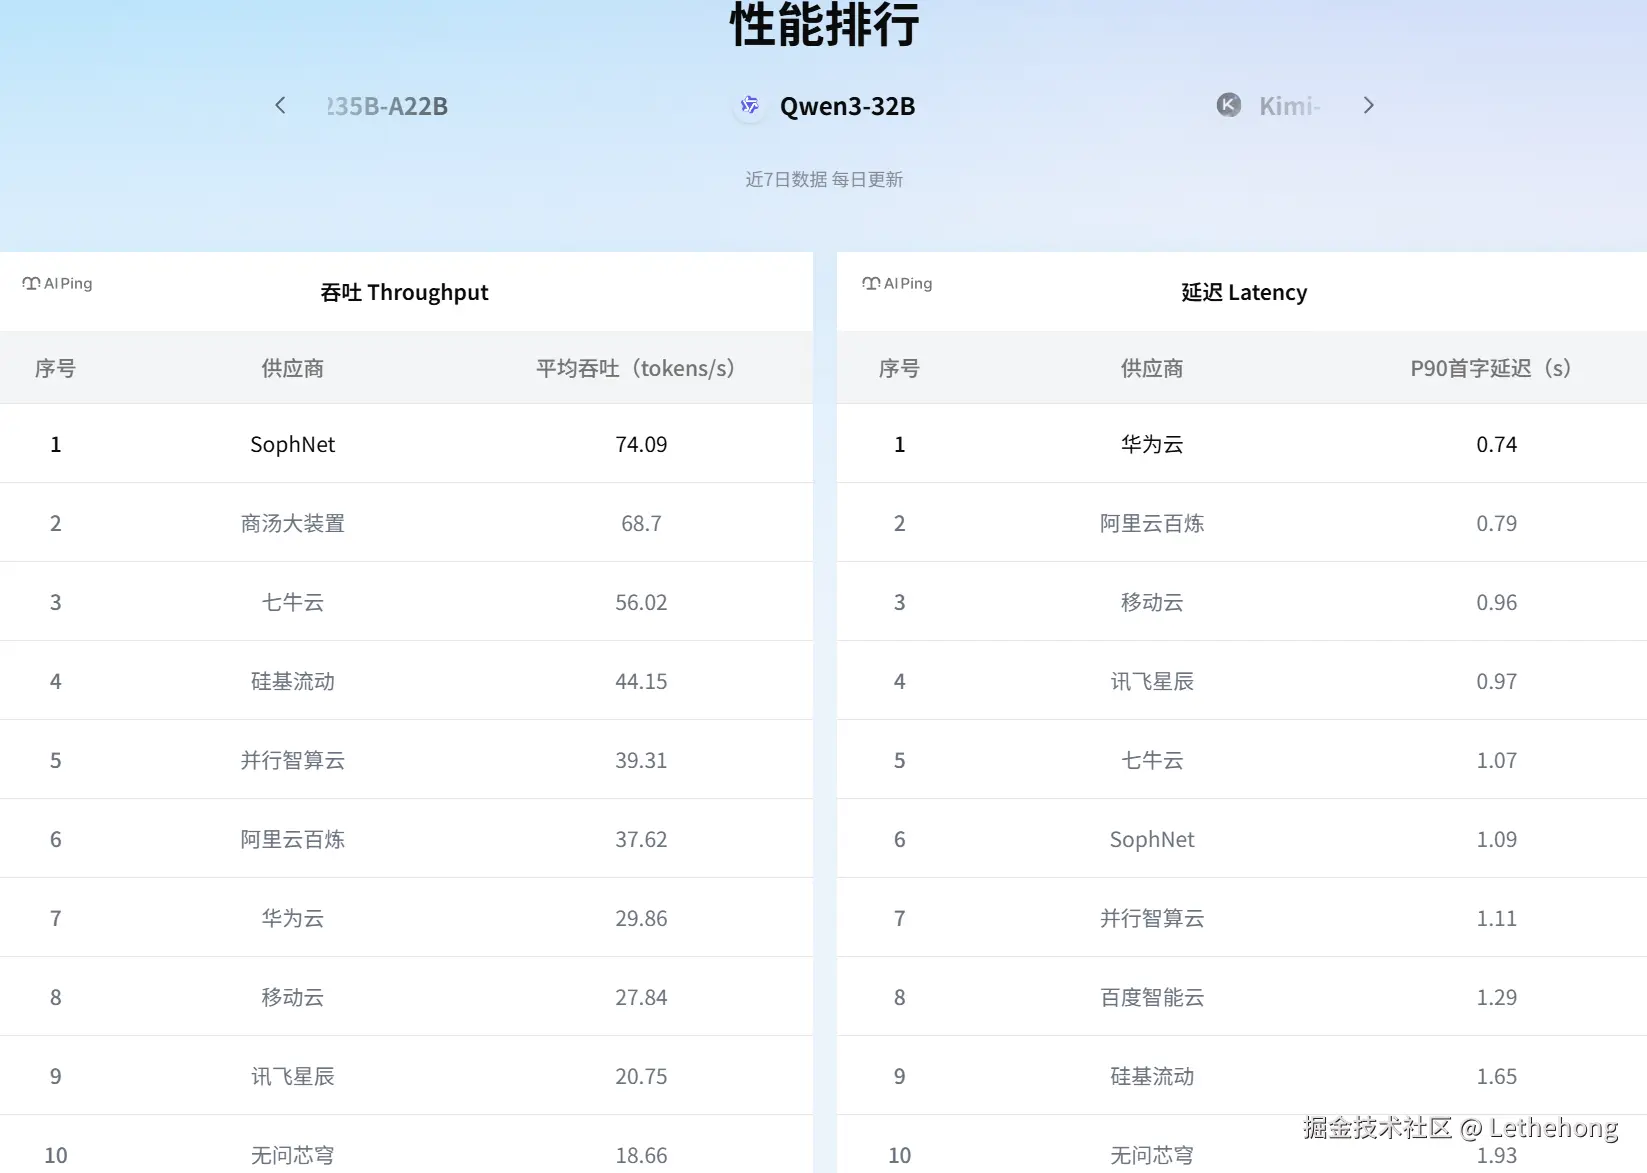
Task: Select 华为云 in the Latency table
Action: tap(1152, 444)
